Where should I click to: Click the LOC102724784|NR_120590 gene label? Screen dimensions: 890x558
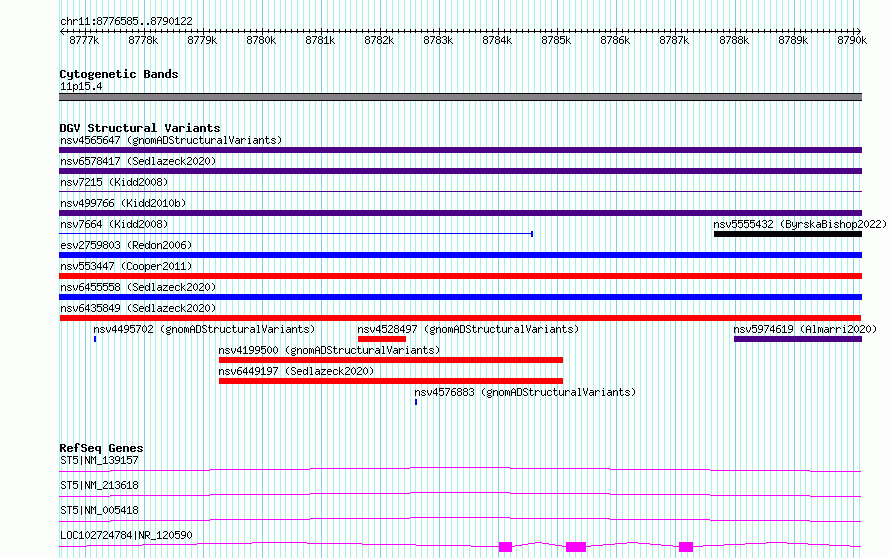point(126,535)
